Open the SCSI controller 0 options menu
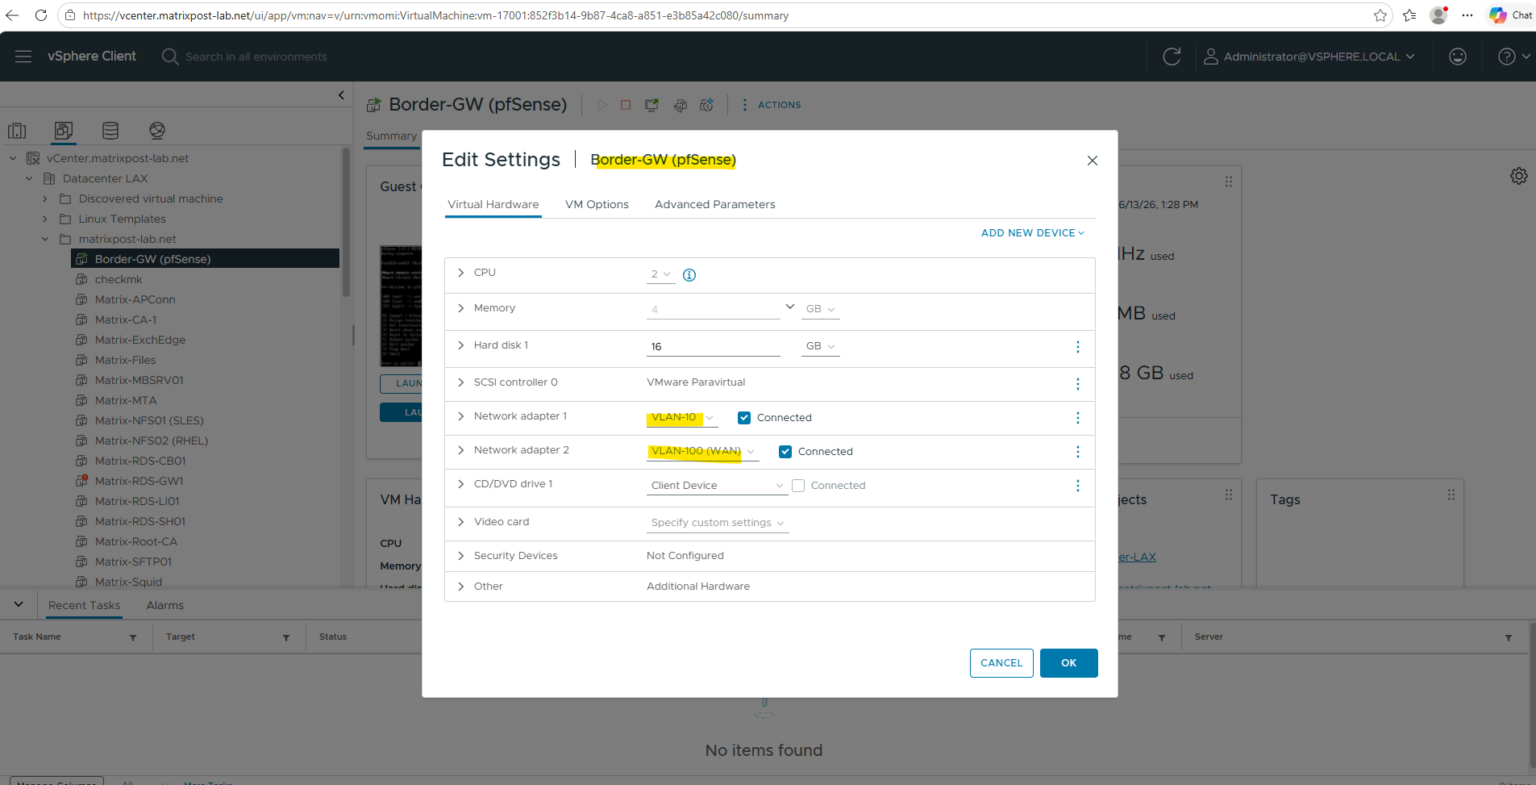This screenshot has height=785, width=1536. (x=1077, y=384)
